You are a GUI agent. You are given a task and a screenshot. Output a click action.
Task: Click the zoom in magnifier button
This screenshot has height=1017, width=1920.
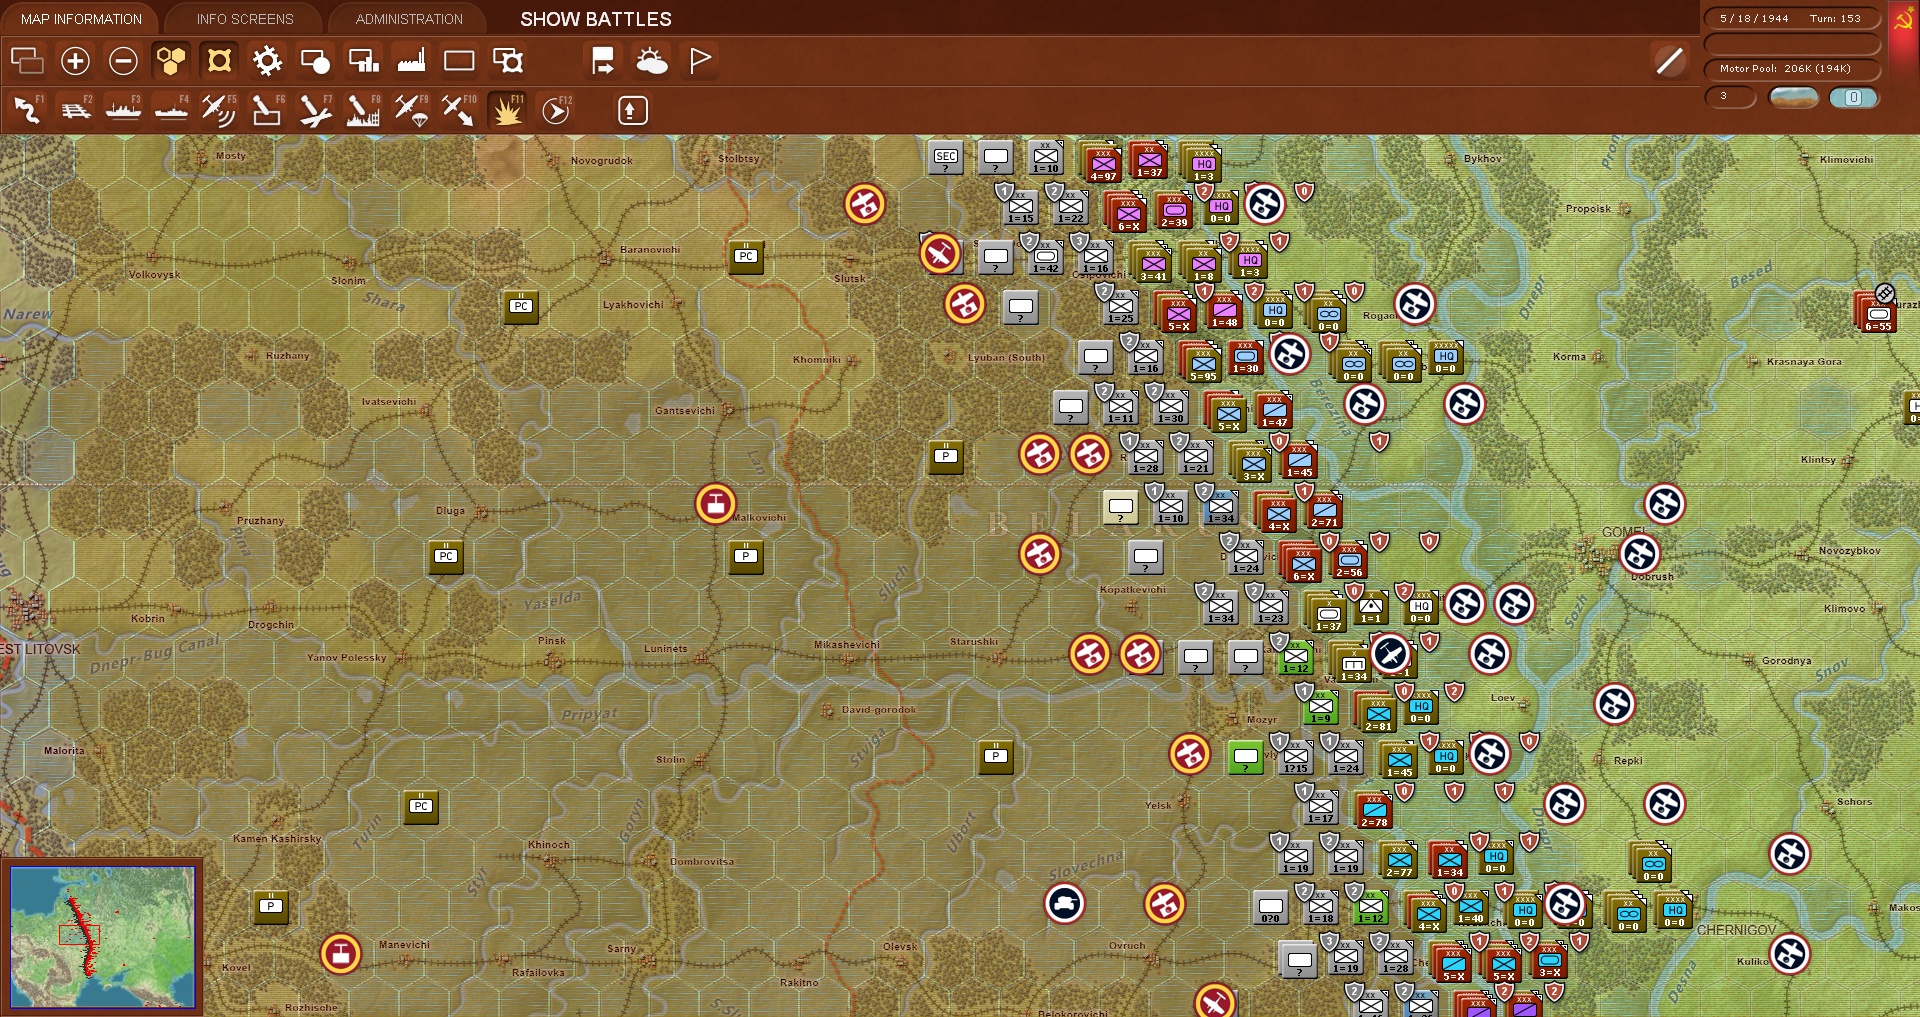(75, 61)
